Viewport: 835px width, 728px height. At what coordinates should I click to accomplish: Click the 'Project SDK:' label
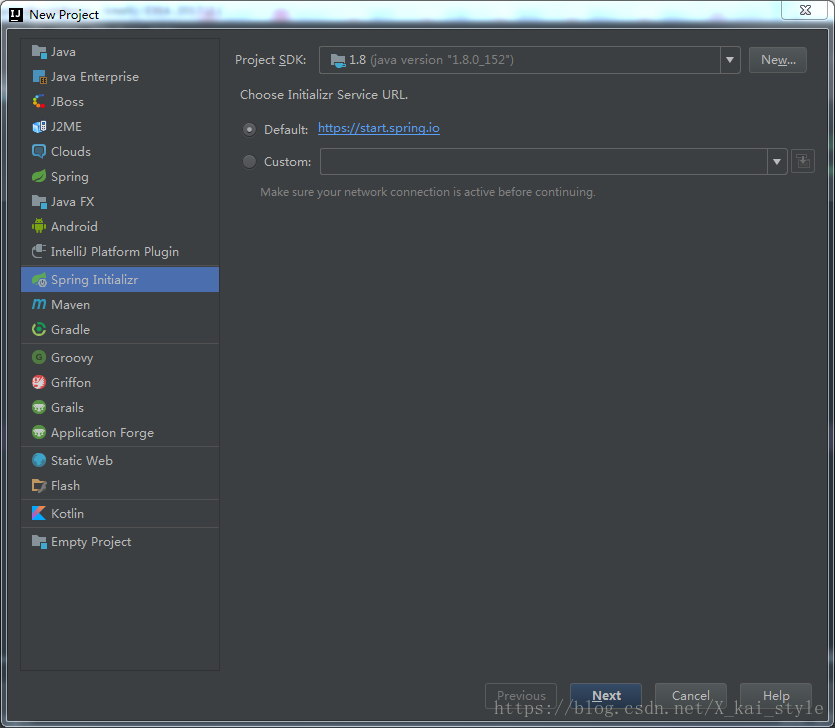271,60
